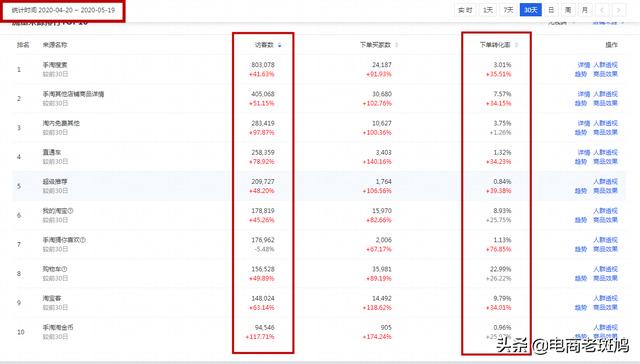
Task: Sort by 下单转化率 column sort icon
Action: pos(516,45)
